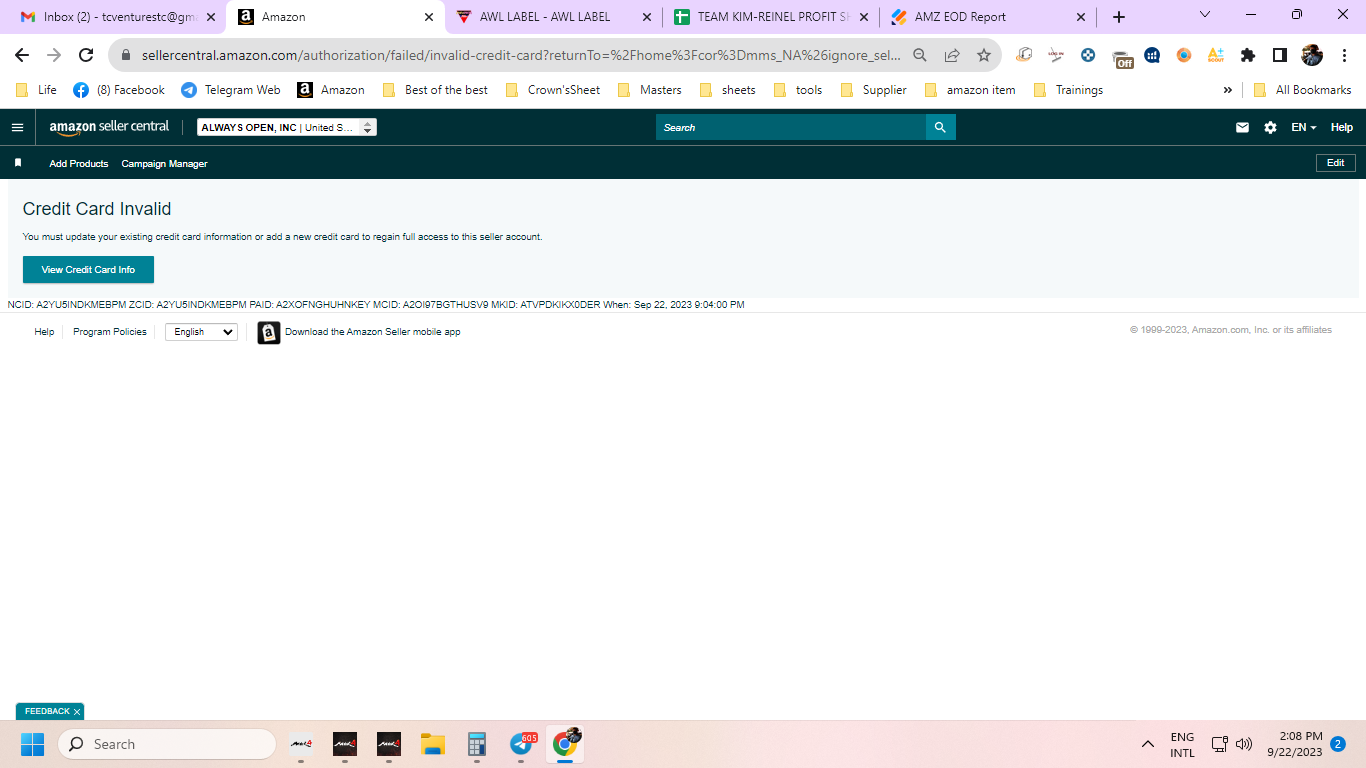
Task: Open the All Bookmarks folder
Action: coord(1302,90)
